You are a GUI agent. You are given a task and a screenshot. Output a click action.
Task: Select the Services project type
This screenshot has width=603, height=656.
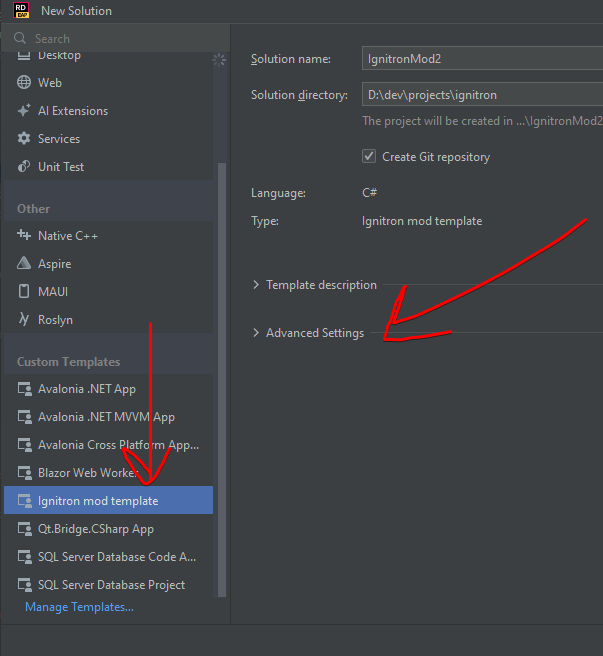pos(108,138)
